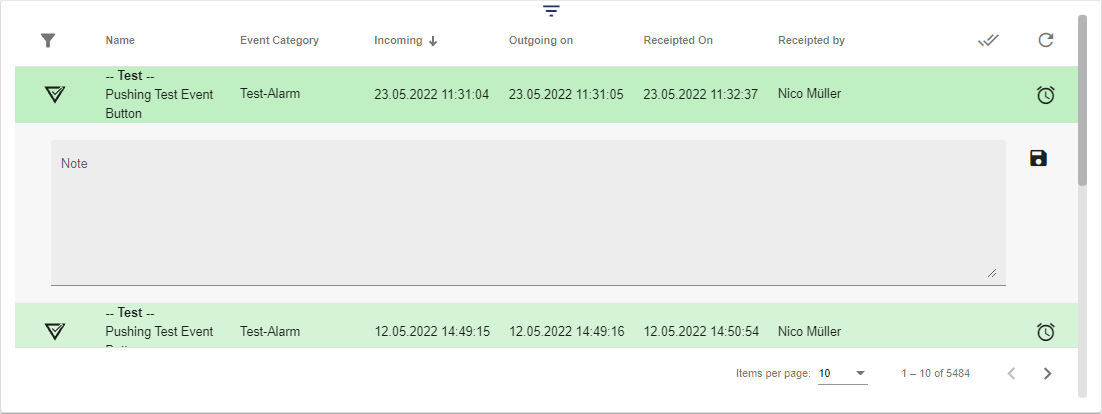This screenshot has width=1102, height=414.
Task: Click alarm clock icon for 23.05.2022 event
Action: (1045, 95)
